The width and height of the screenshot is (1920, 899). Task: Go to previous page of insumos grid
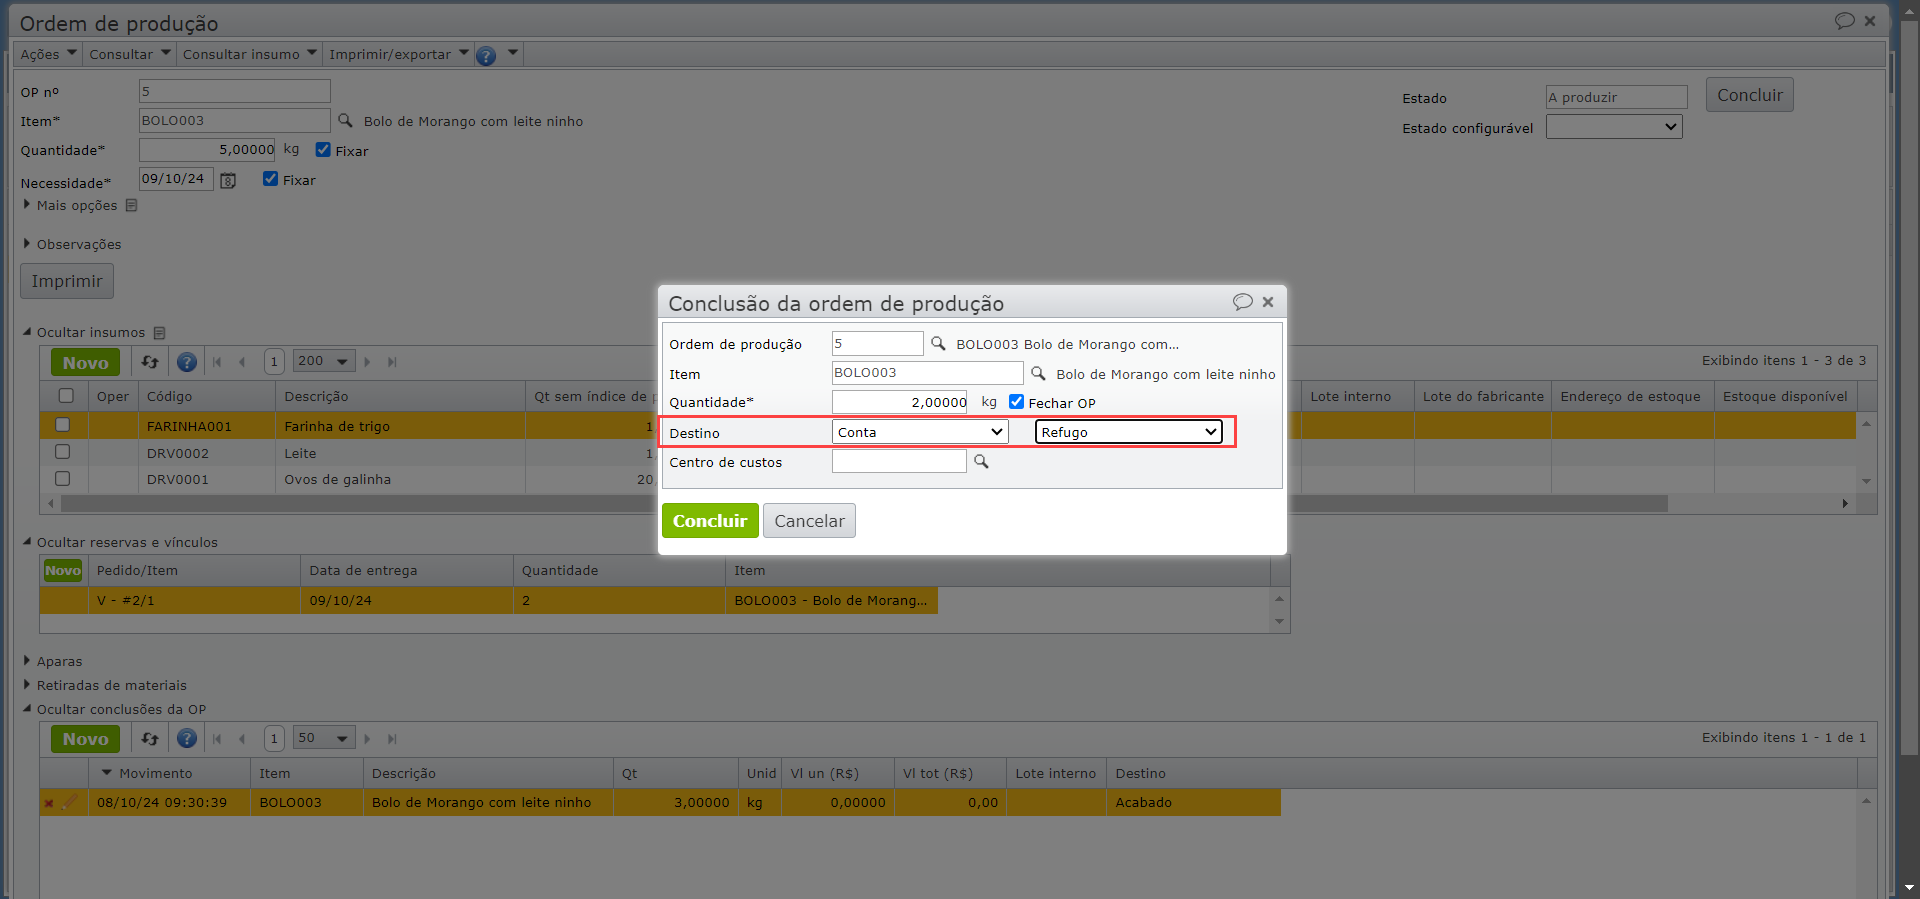(x=242, y=362)
